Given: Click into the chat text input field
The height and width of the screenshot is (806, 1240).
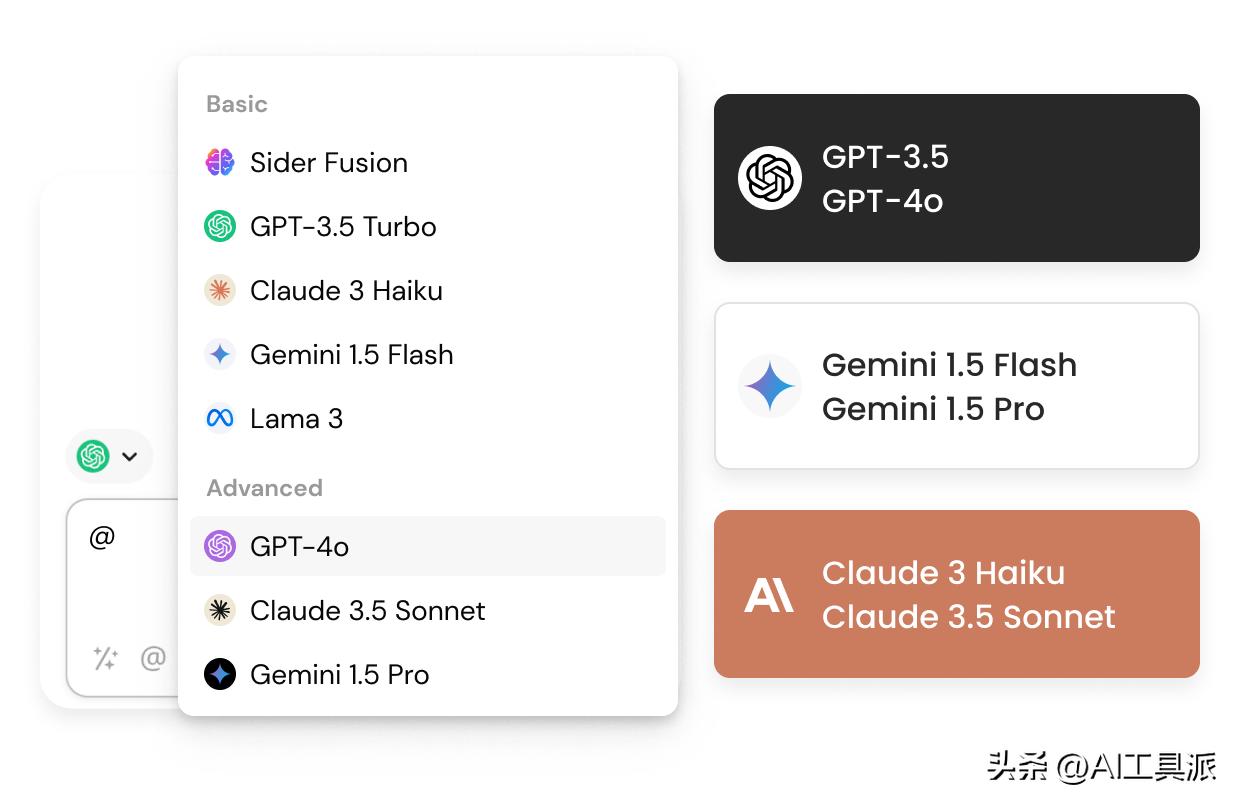Looking at the screenshot, I should point(125,570).
